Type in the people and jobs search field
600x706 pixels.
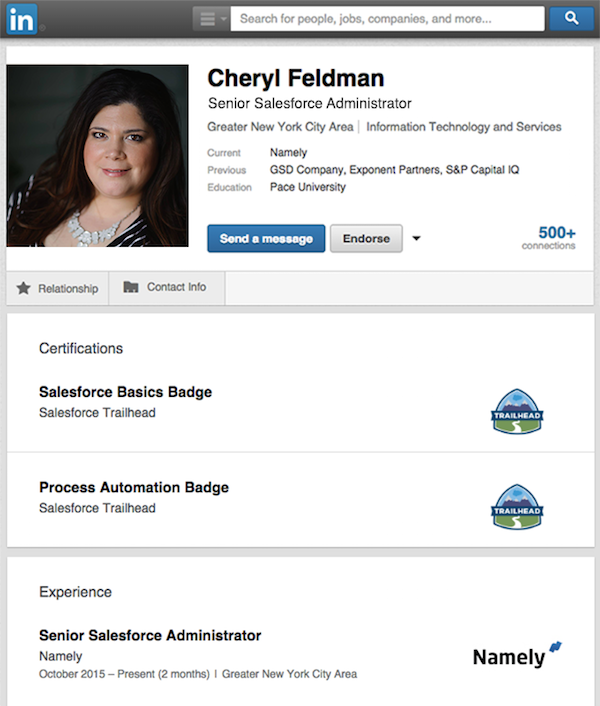pyautogui.click(x=390, y=18)
